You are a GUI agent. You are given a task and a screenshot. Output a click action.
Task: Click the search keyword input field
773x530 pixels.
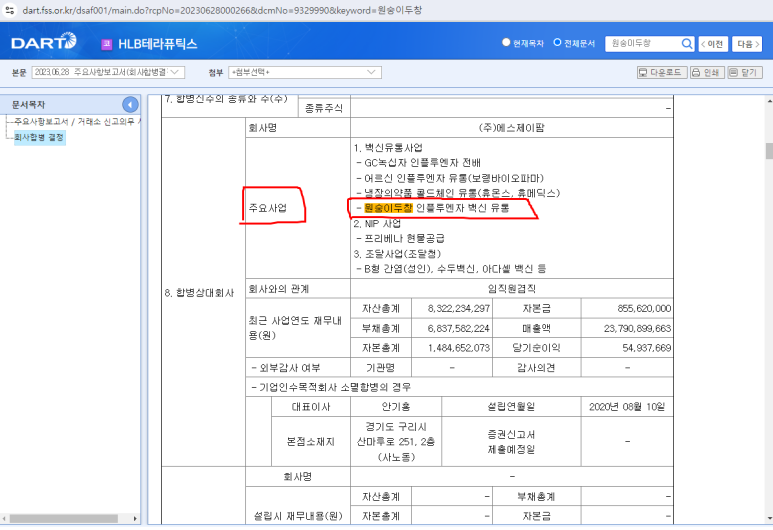click(x=640, y=44)
